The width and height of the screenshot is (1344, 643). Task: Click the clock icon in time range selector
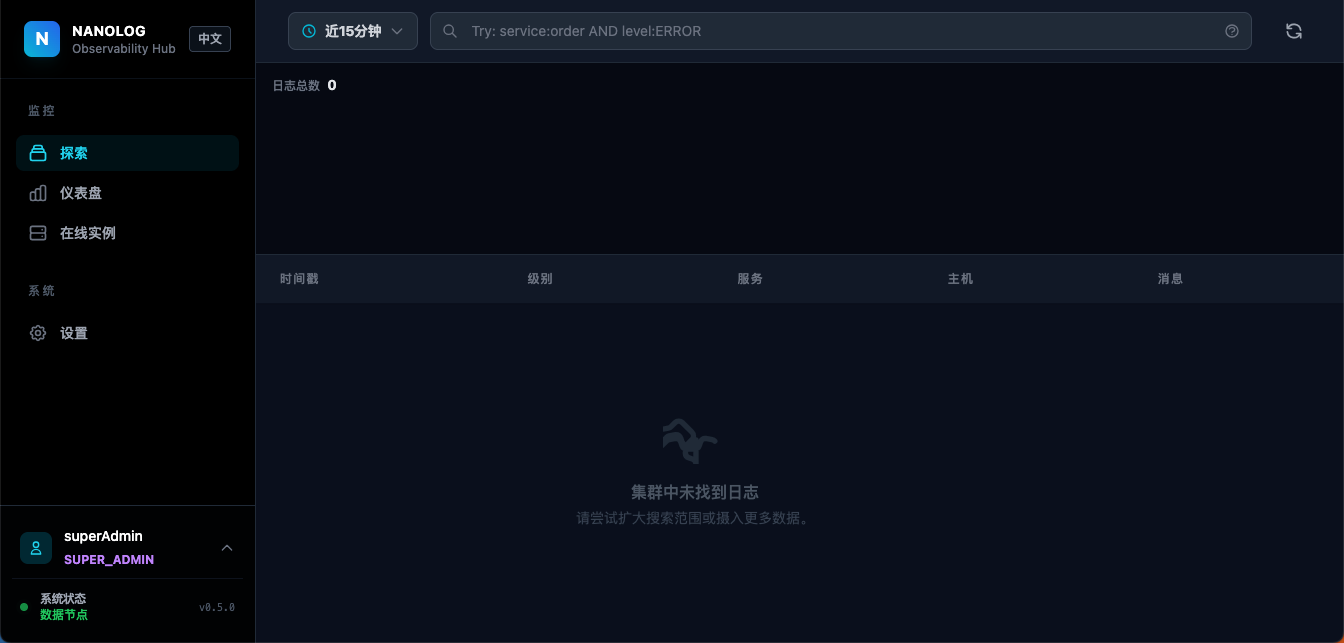click(309, 31)
